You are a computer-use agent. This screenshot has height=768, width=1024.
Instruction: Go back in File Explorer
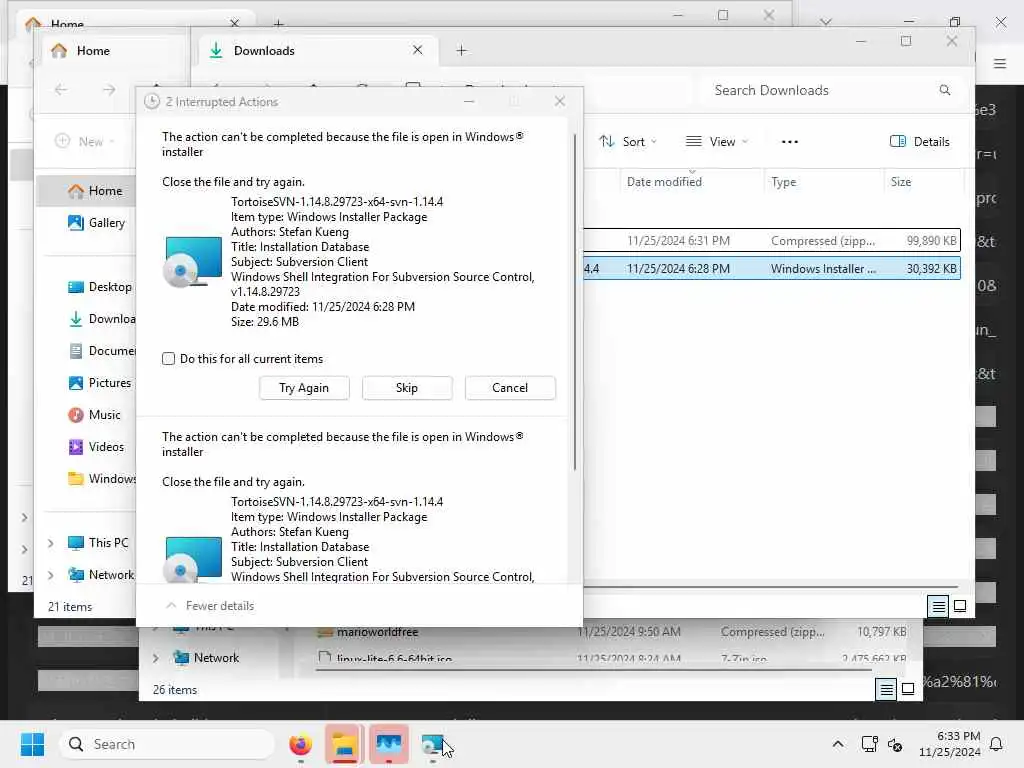[61, 90]
